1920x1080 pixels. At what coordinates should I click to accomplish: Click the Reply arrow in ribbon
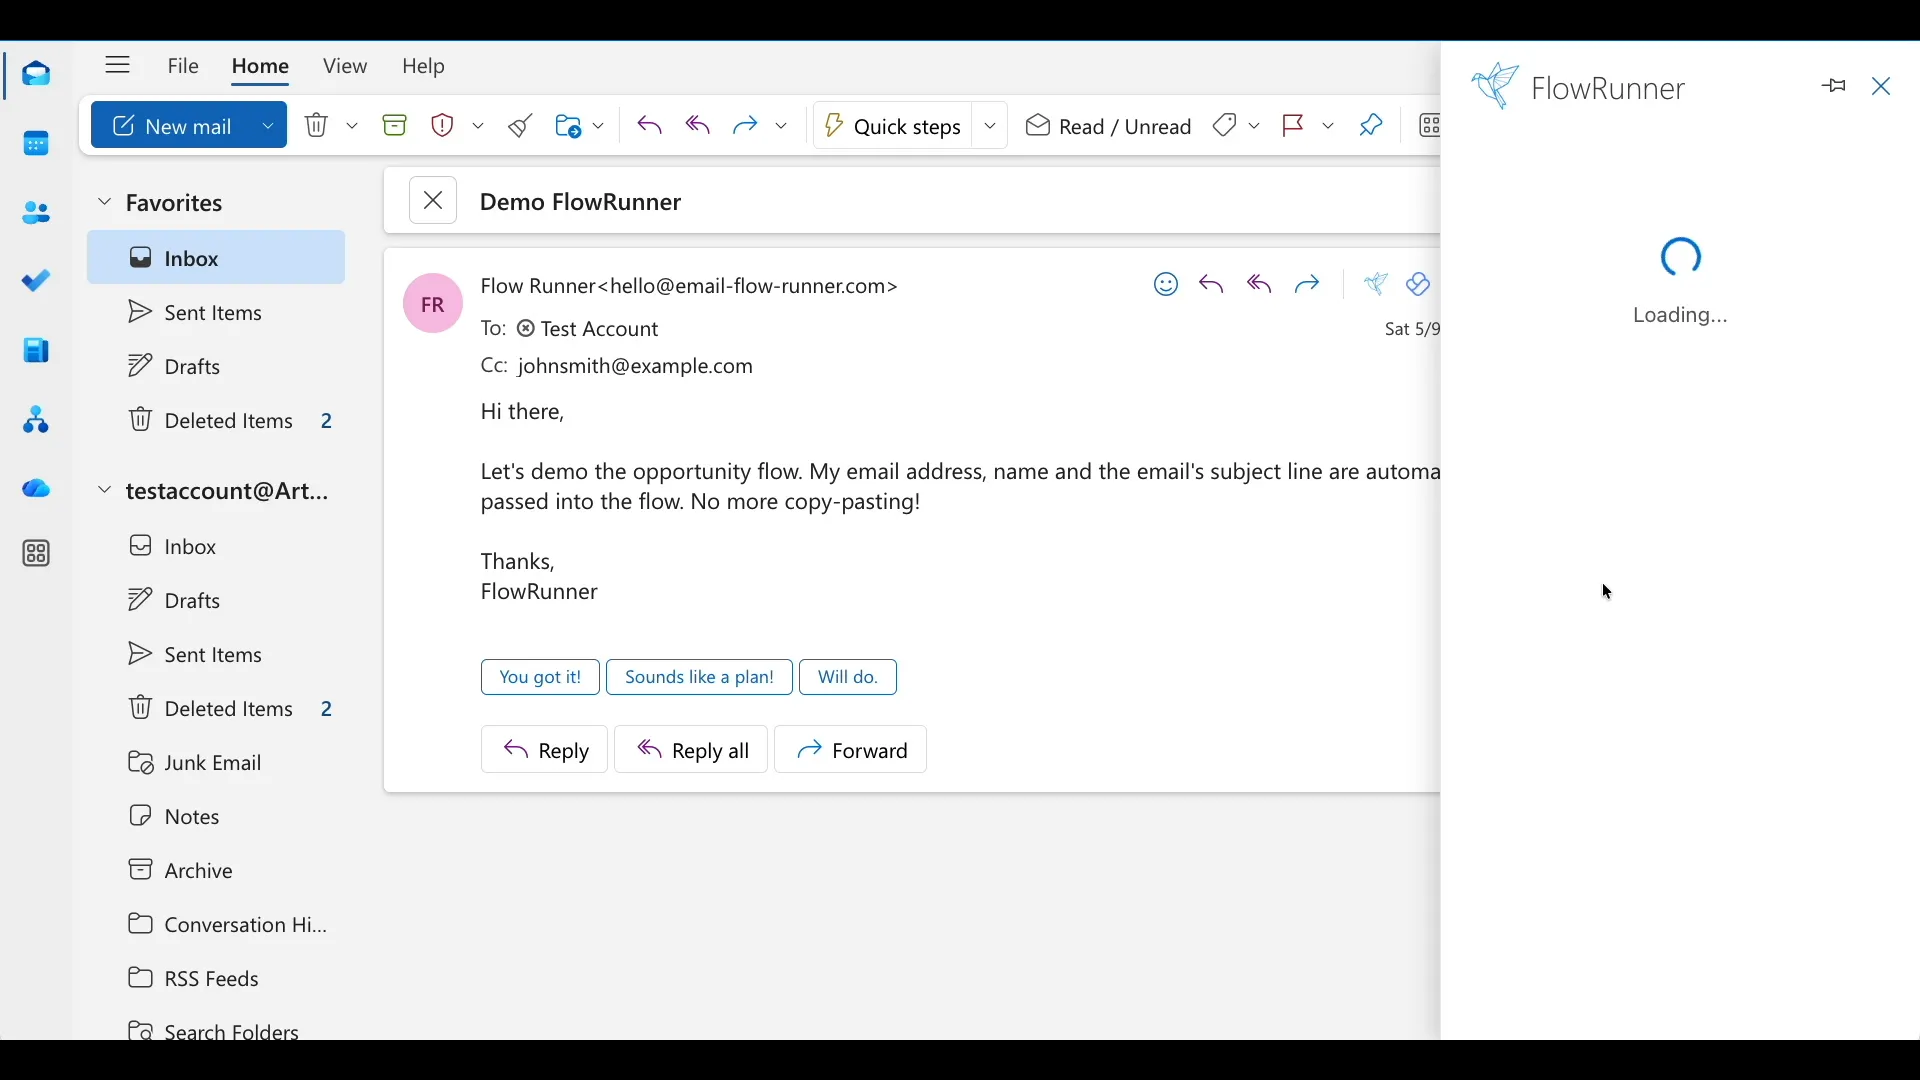point(651,126)
